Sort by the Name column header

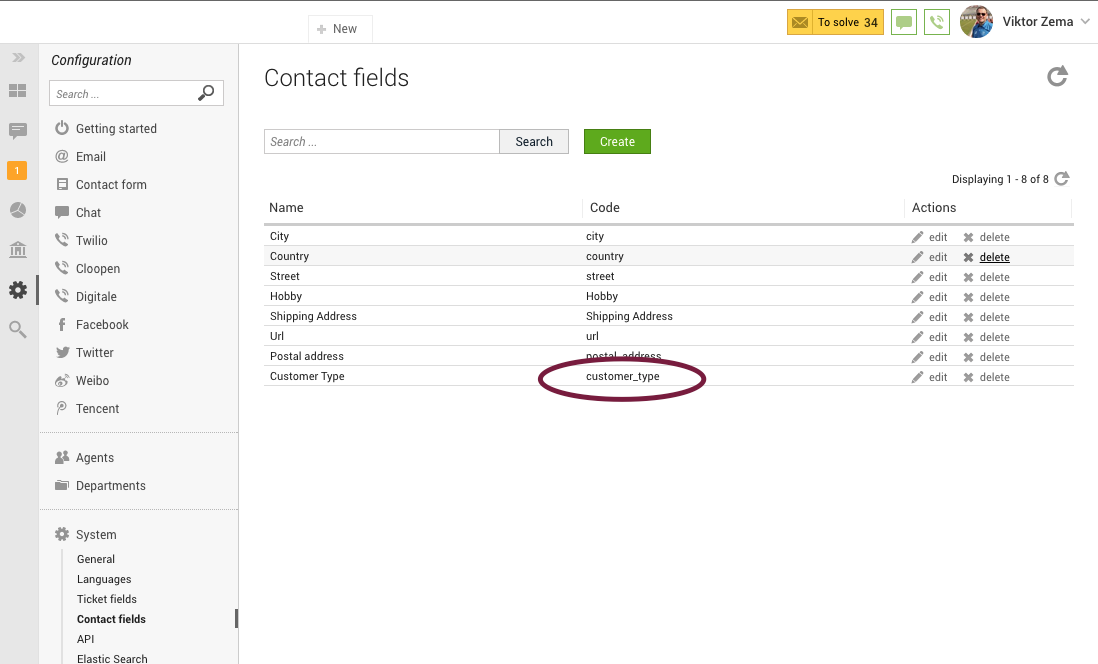point(286,207)
